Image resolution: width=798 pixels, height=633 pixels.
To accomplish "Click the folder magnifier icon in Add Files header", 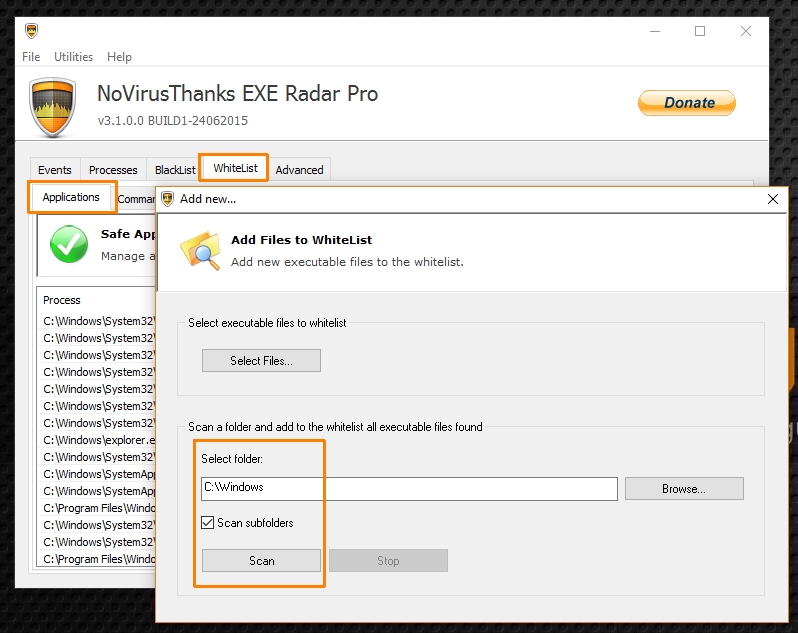I will [x=201, y=250].
